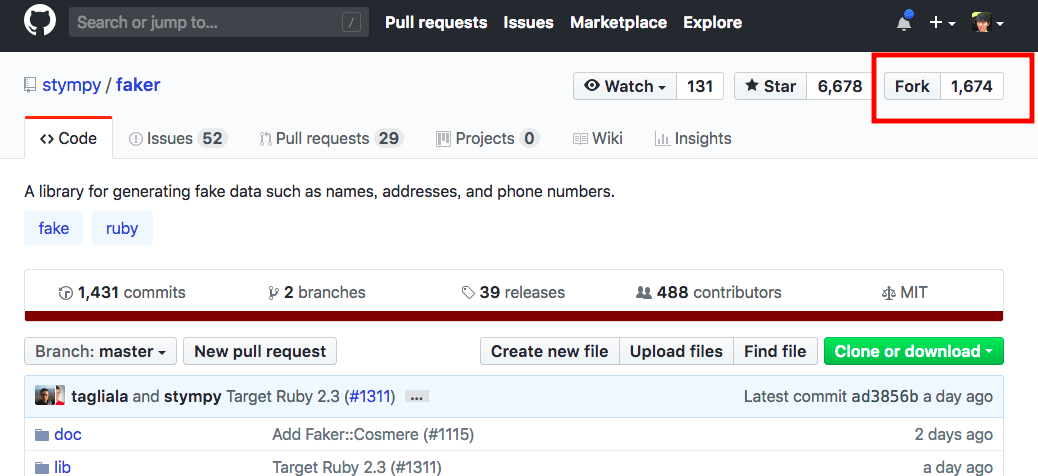Screen dimensions: 1038x476
Task: Open the Insights tab
Action: (692, 138)
